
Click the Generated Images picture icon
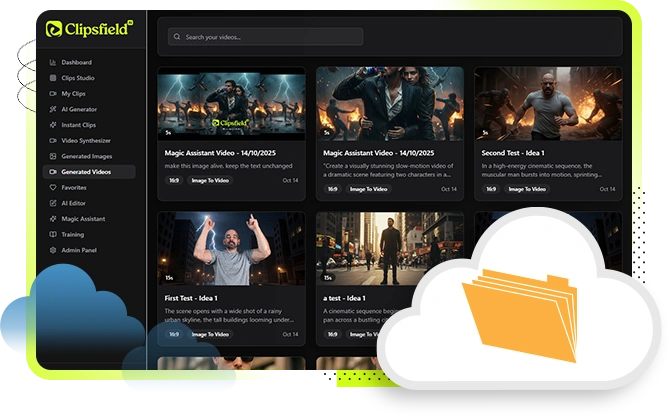pos(53,156)
